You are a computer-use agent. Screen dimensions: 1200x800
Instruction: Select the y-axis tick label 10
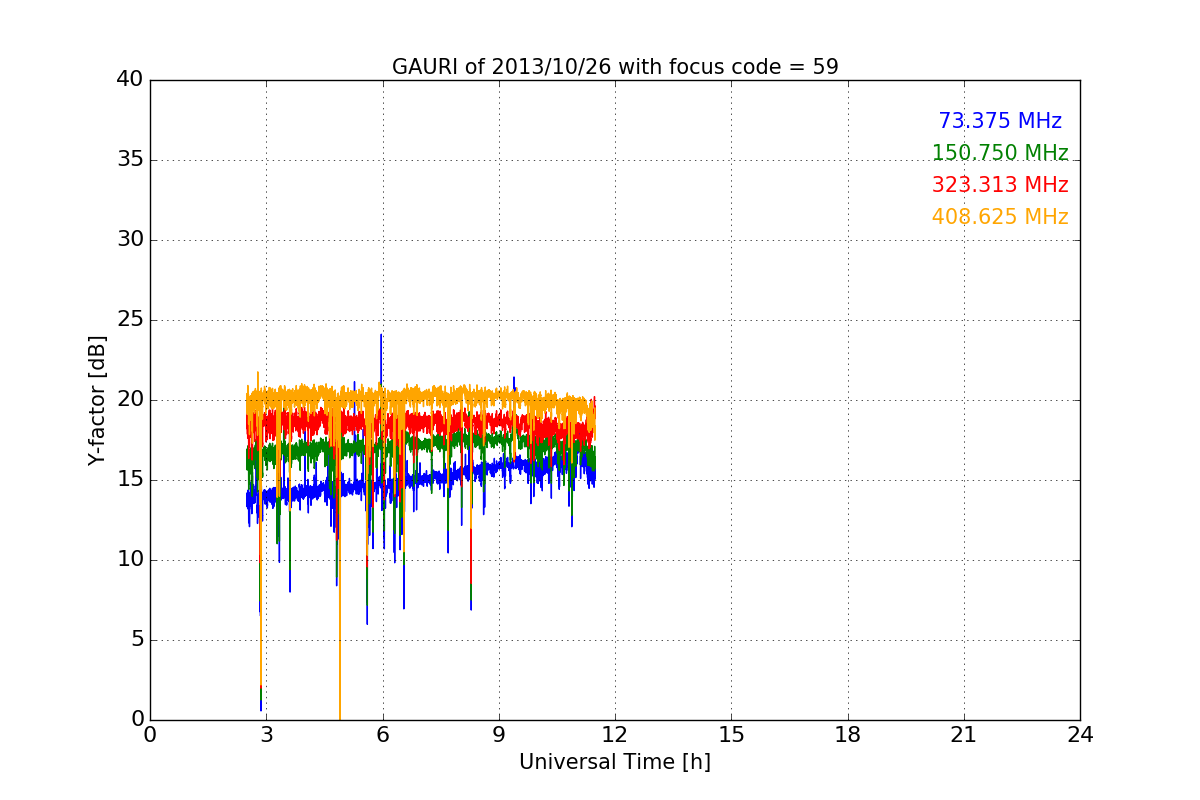click(x=130, y=560)
